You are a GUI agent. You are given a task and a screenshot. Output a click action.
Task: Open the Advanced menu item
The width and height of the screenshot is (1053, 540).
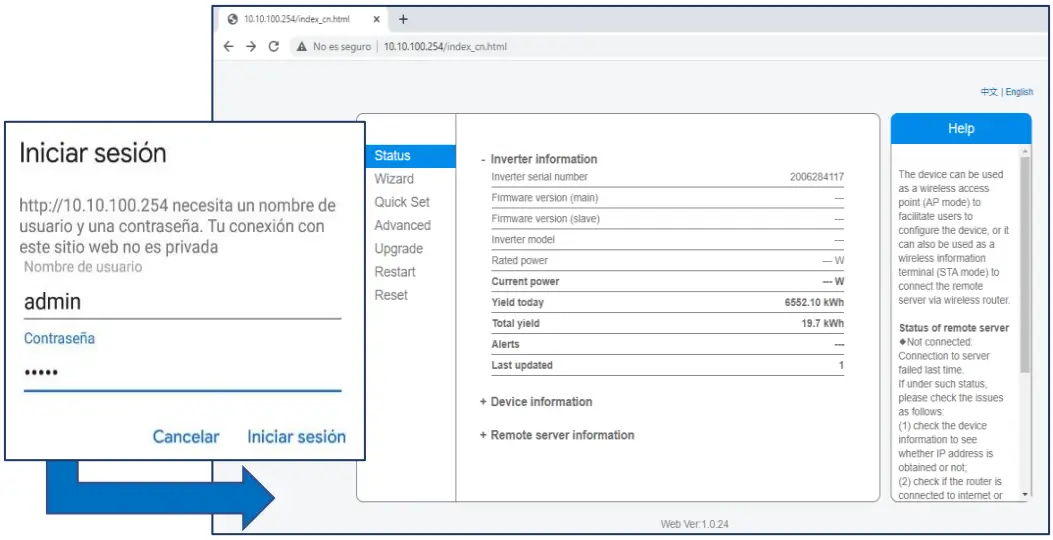coord(402,226)
